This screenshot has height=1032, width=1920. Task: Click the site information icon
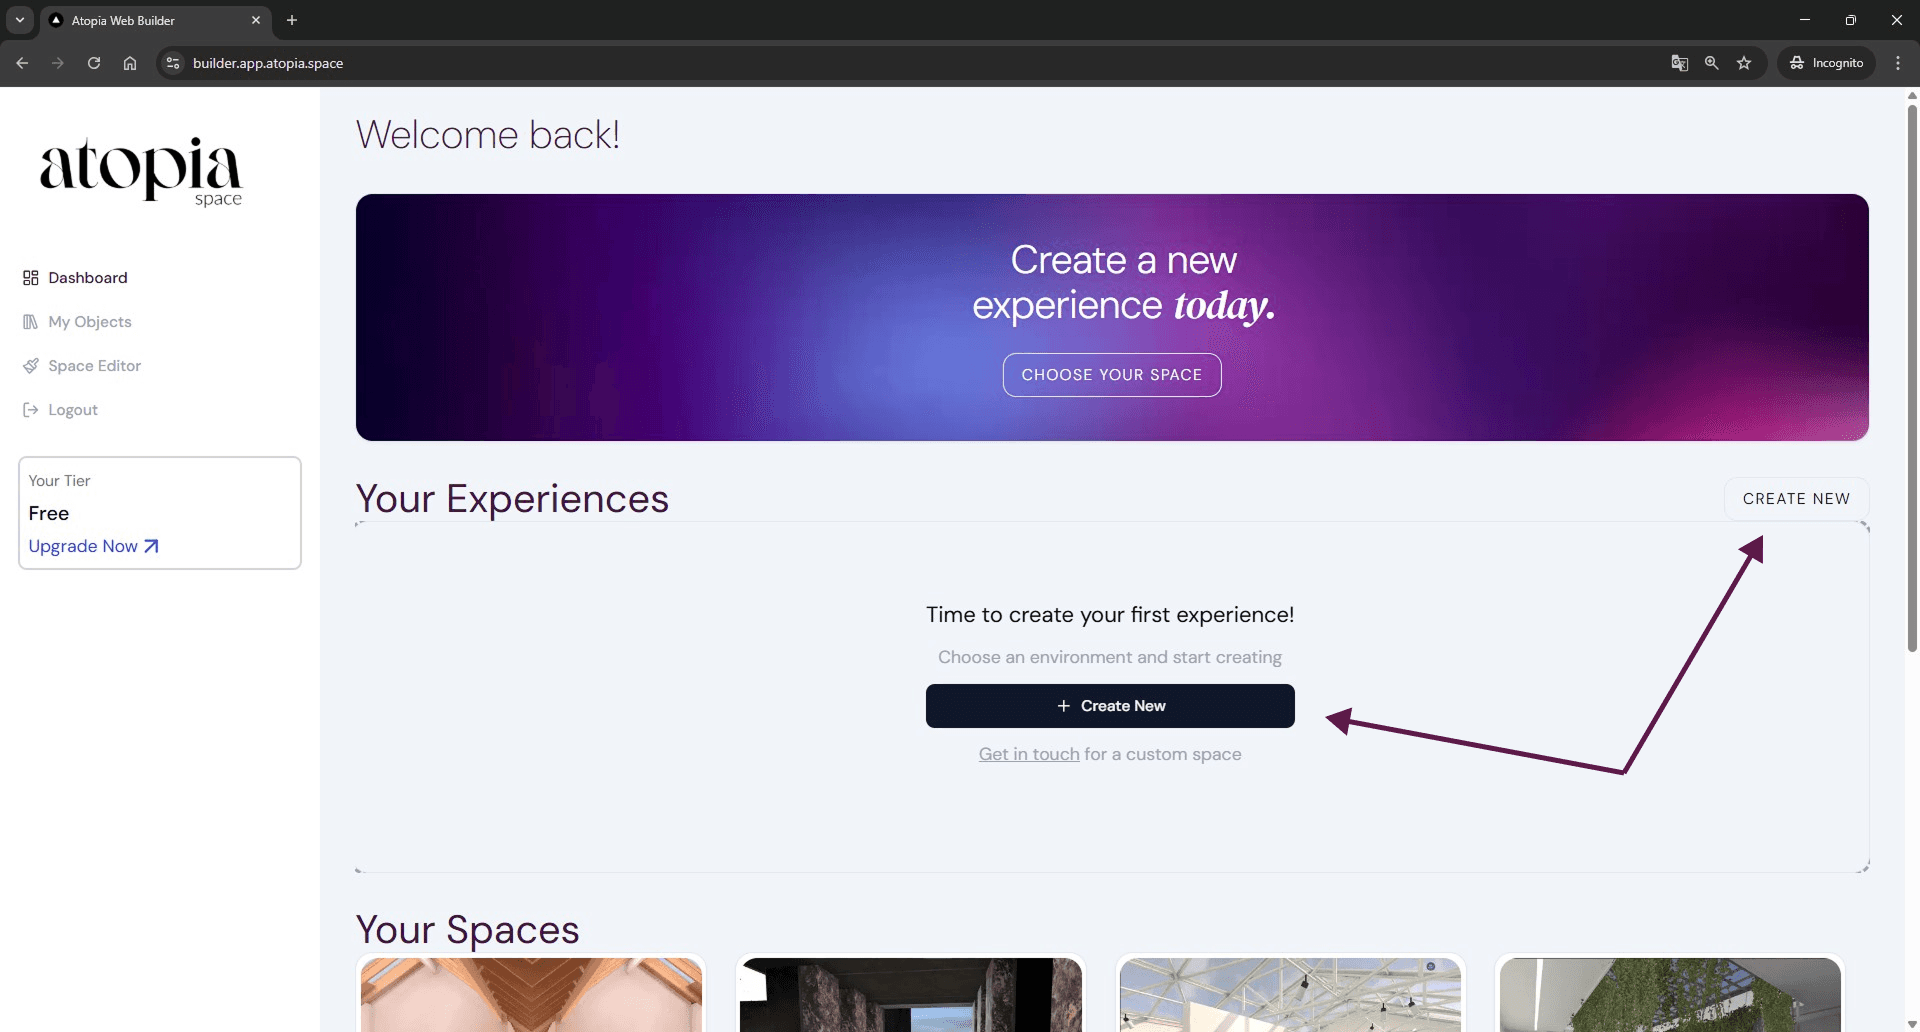tap(173, 63)
